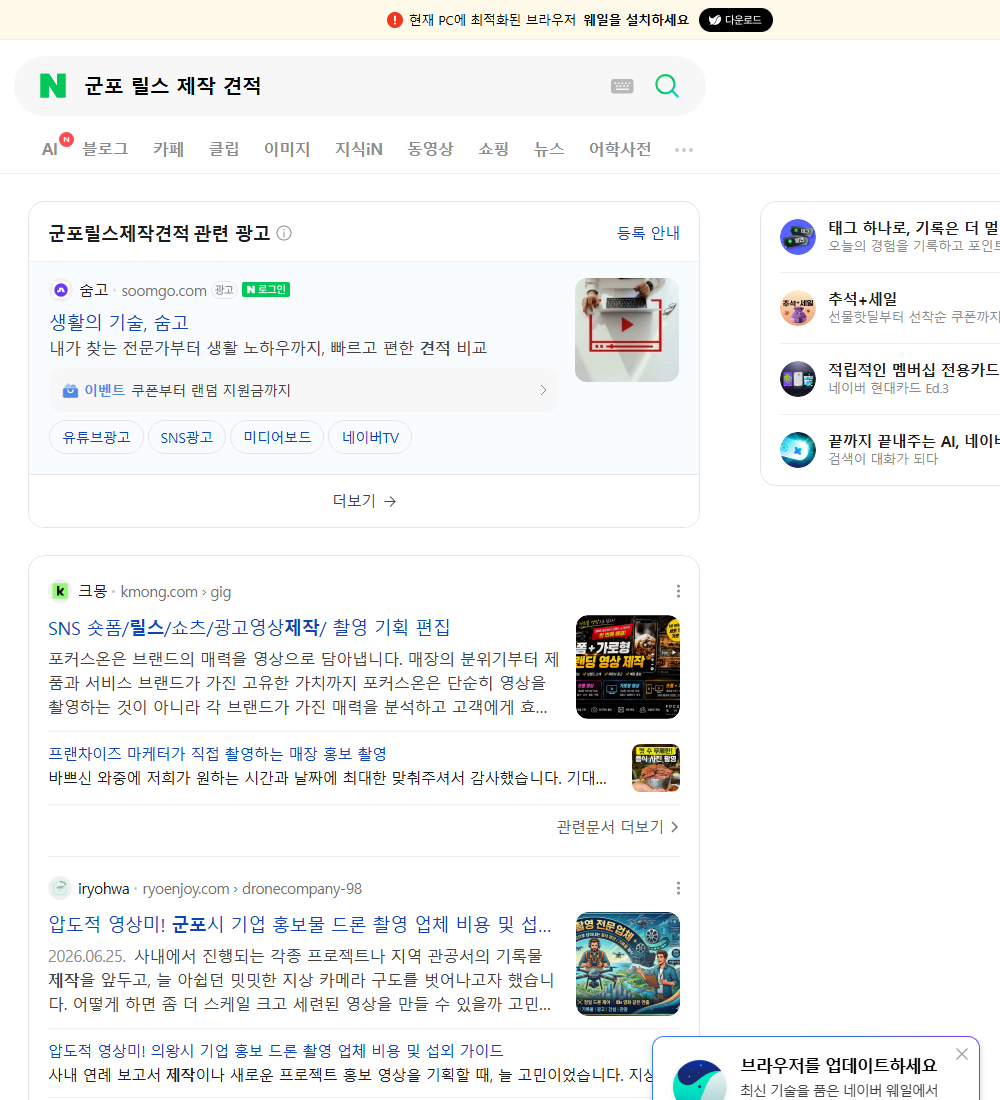Screen dimensions: 1000x1100
Task: Switch to the 동영상 tab
Action: 430,149
